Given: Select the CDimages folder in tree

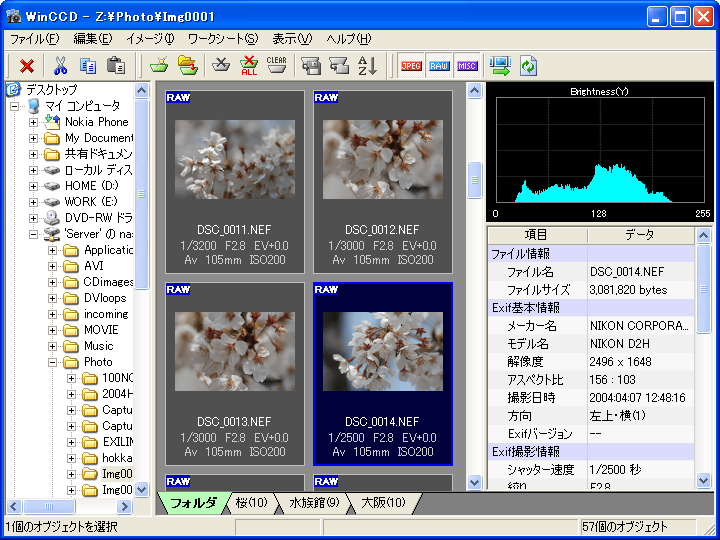Looking at the screenshot, I should tap(108, 282).
